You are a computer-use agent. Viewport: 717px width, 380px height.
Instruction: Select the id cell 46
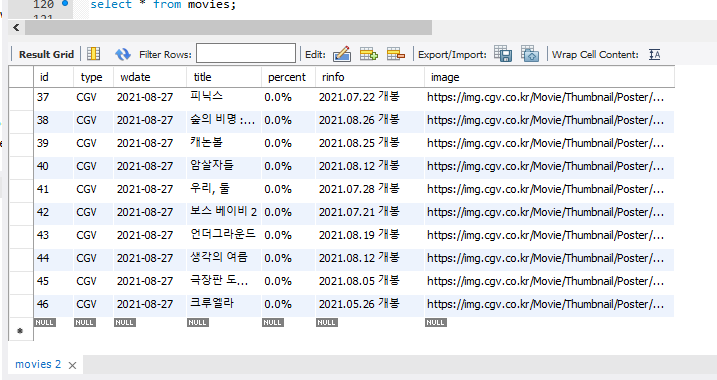(53, 304)
